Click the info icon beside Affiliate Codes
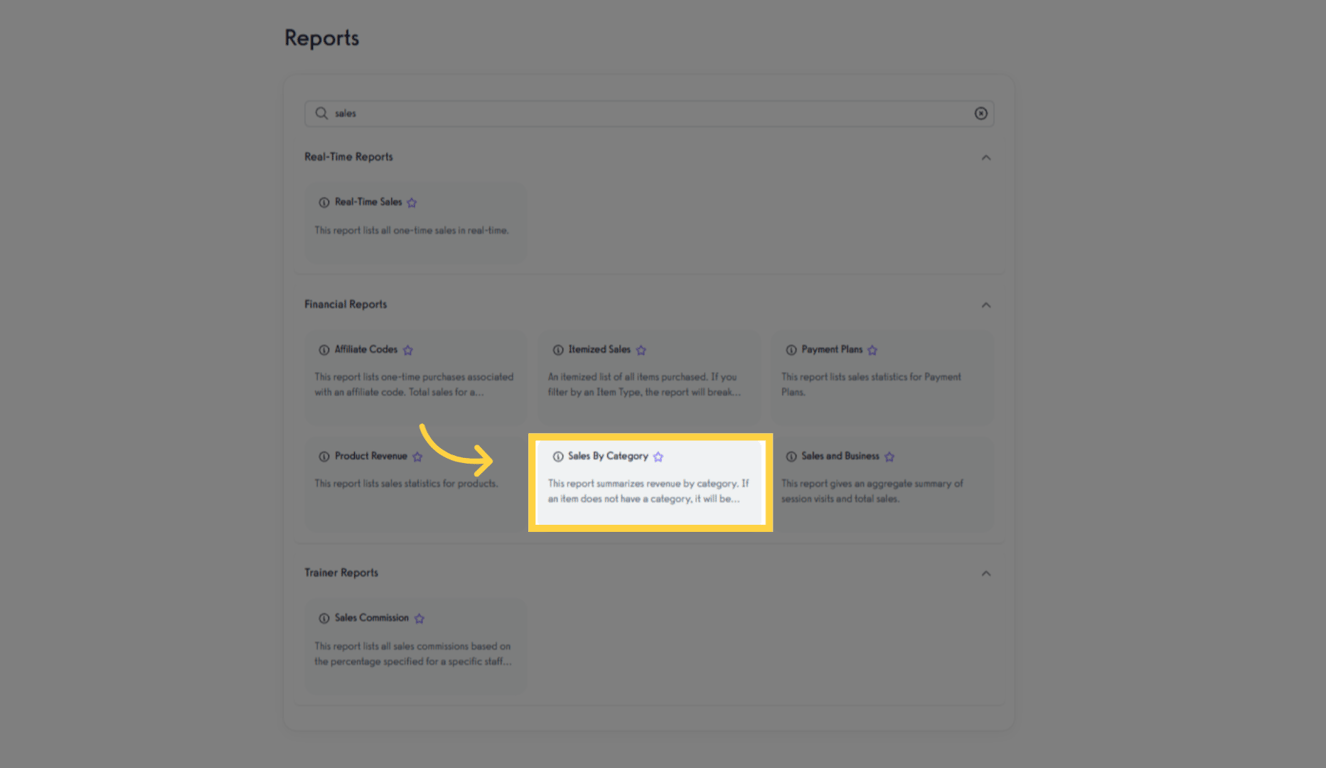 pyautogui.click(x=324, y=349)
